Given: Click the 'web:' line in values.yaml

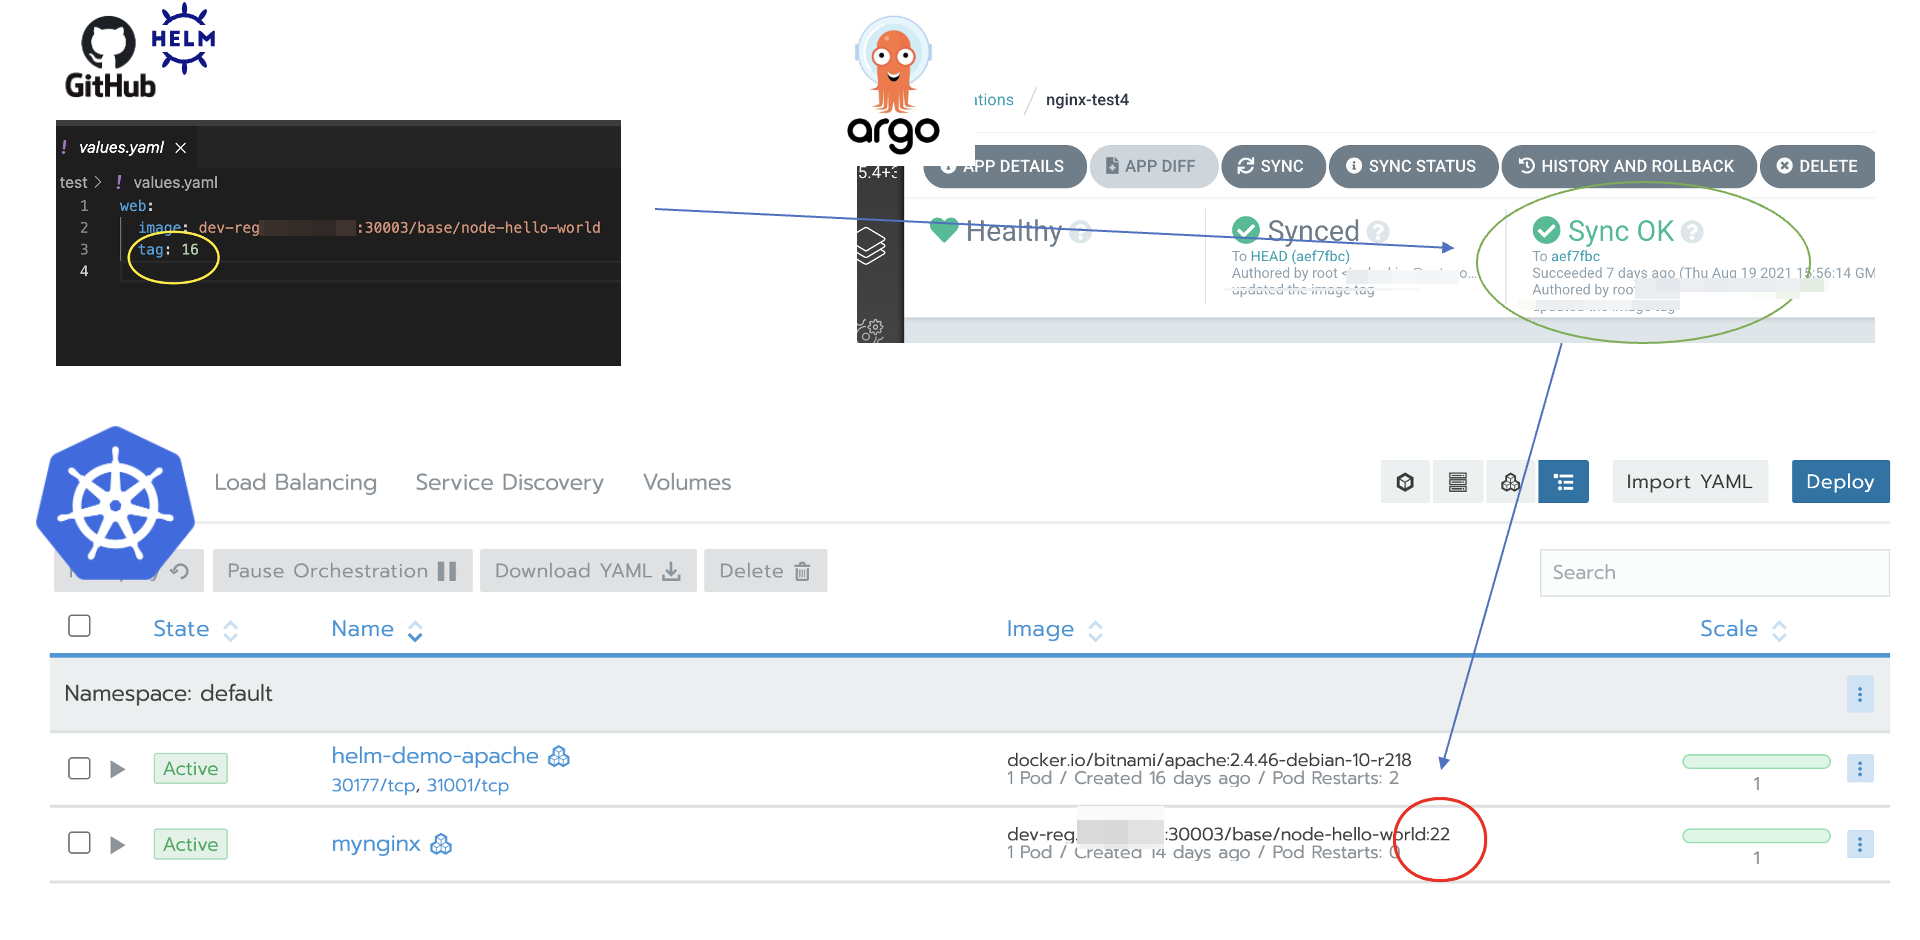Looking at the screenshot, I should (x=136, y=206).
